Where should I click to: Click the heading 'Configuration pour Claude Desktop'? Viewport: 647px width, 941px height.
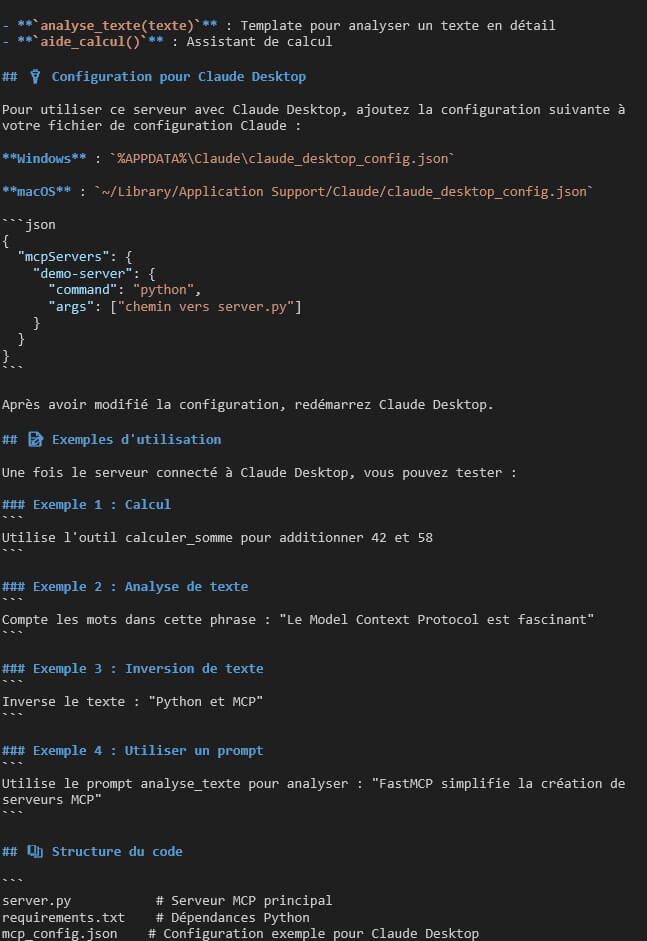click(x=178, y=77)
